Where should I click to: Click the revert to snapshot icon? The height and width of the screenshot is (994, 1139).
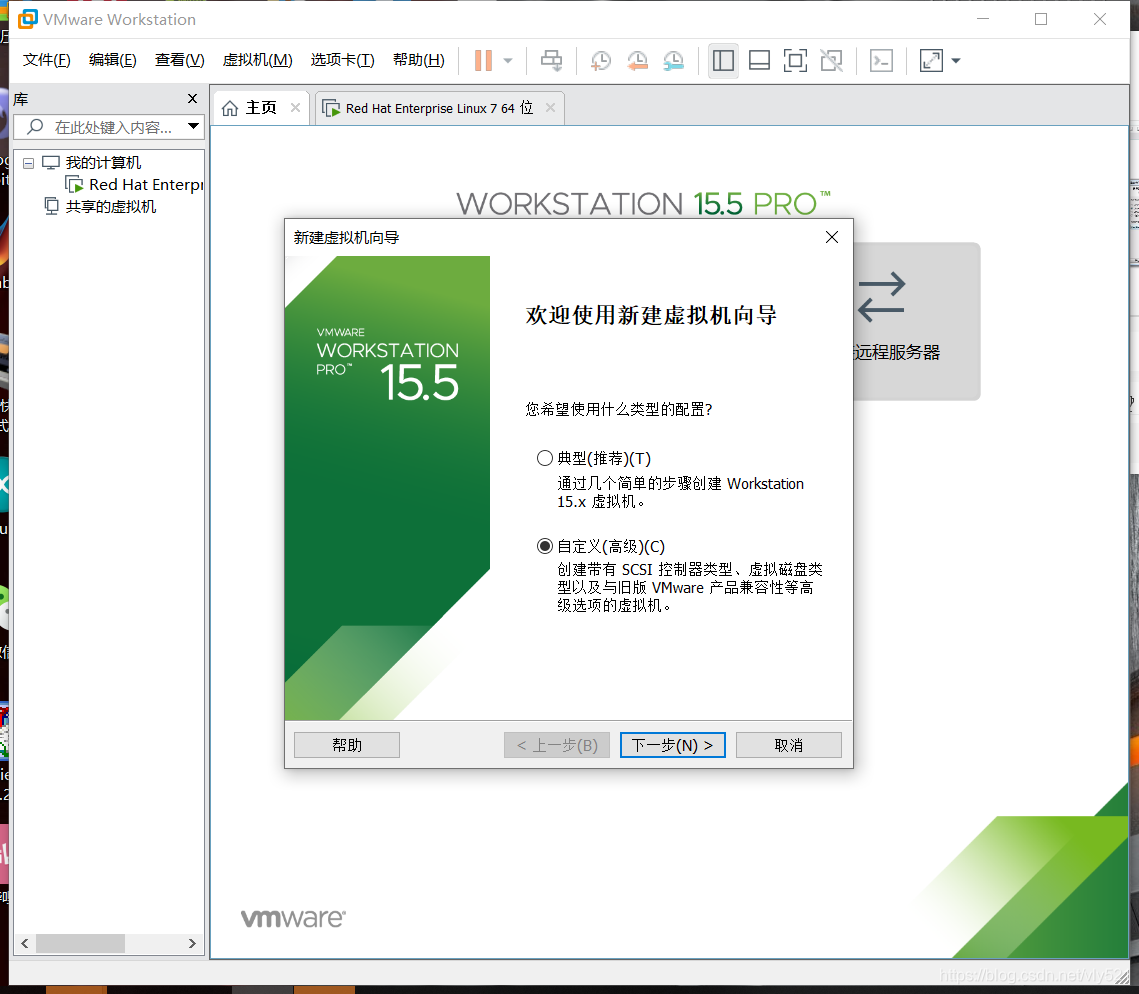(637, 61)
